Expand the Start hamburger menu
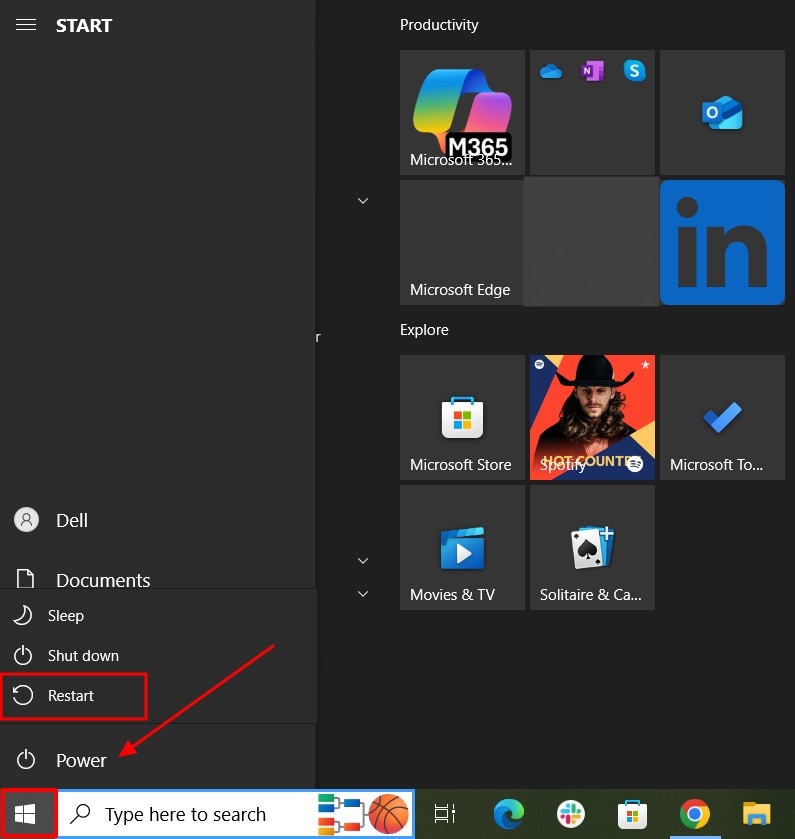795x839 pixels. (26, 25)
